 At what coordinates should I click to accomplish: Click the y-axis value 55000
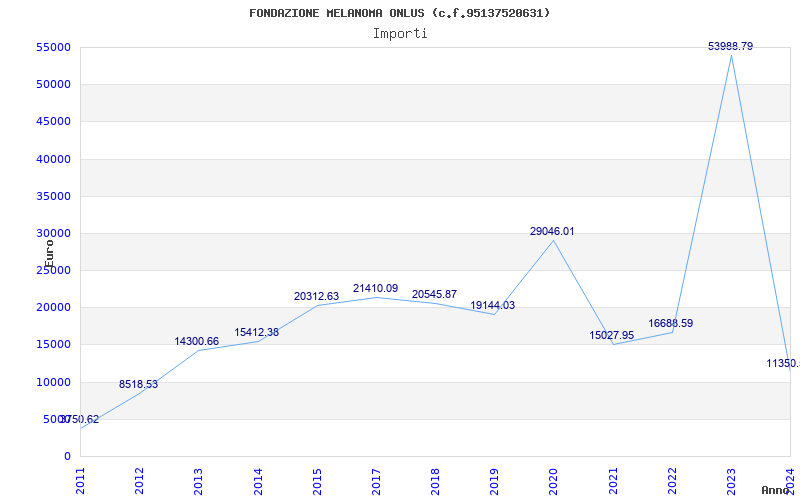coord(54,47)
